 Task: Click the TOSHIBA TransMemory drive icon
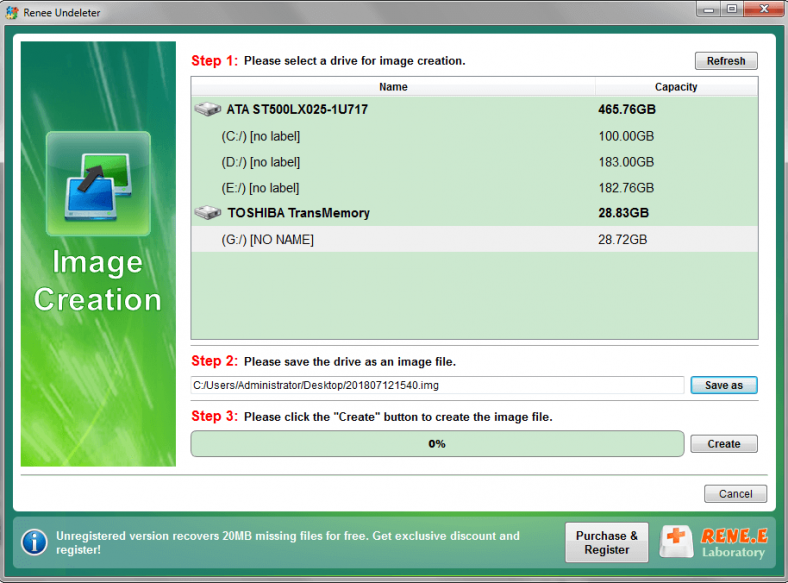click(x=208, y=213)
